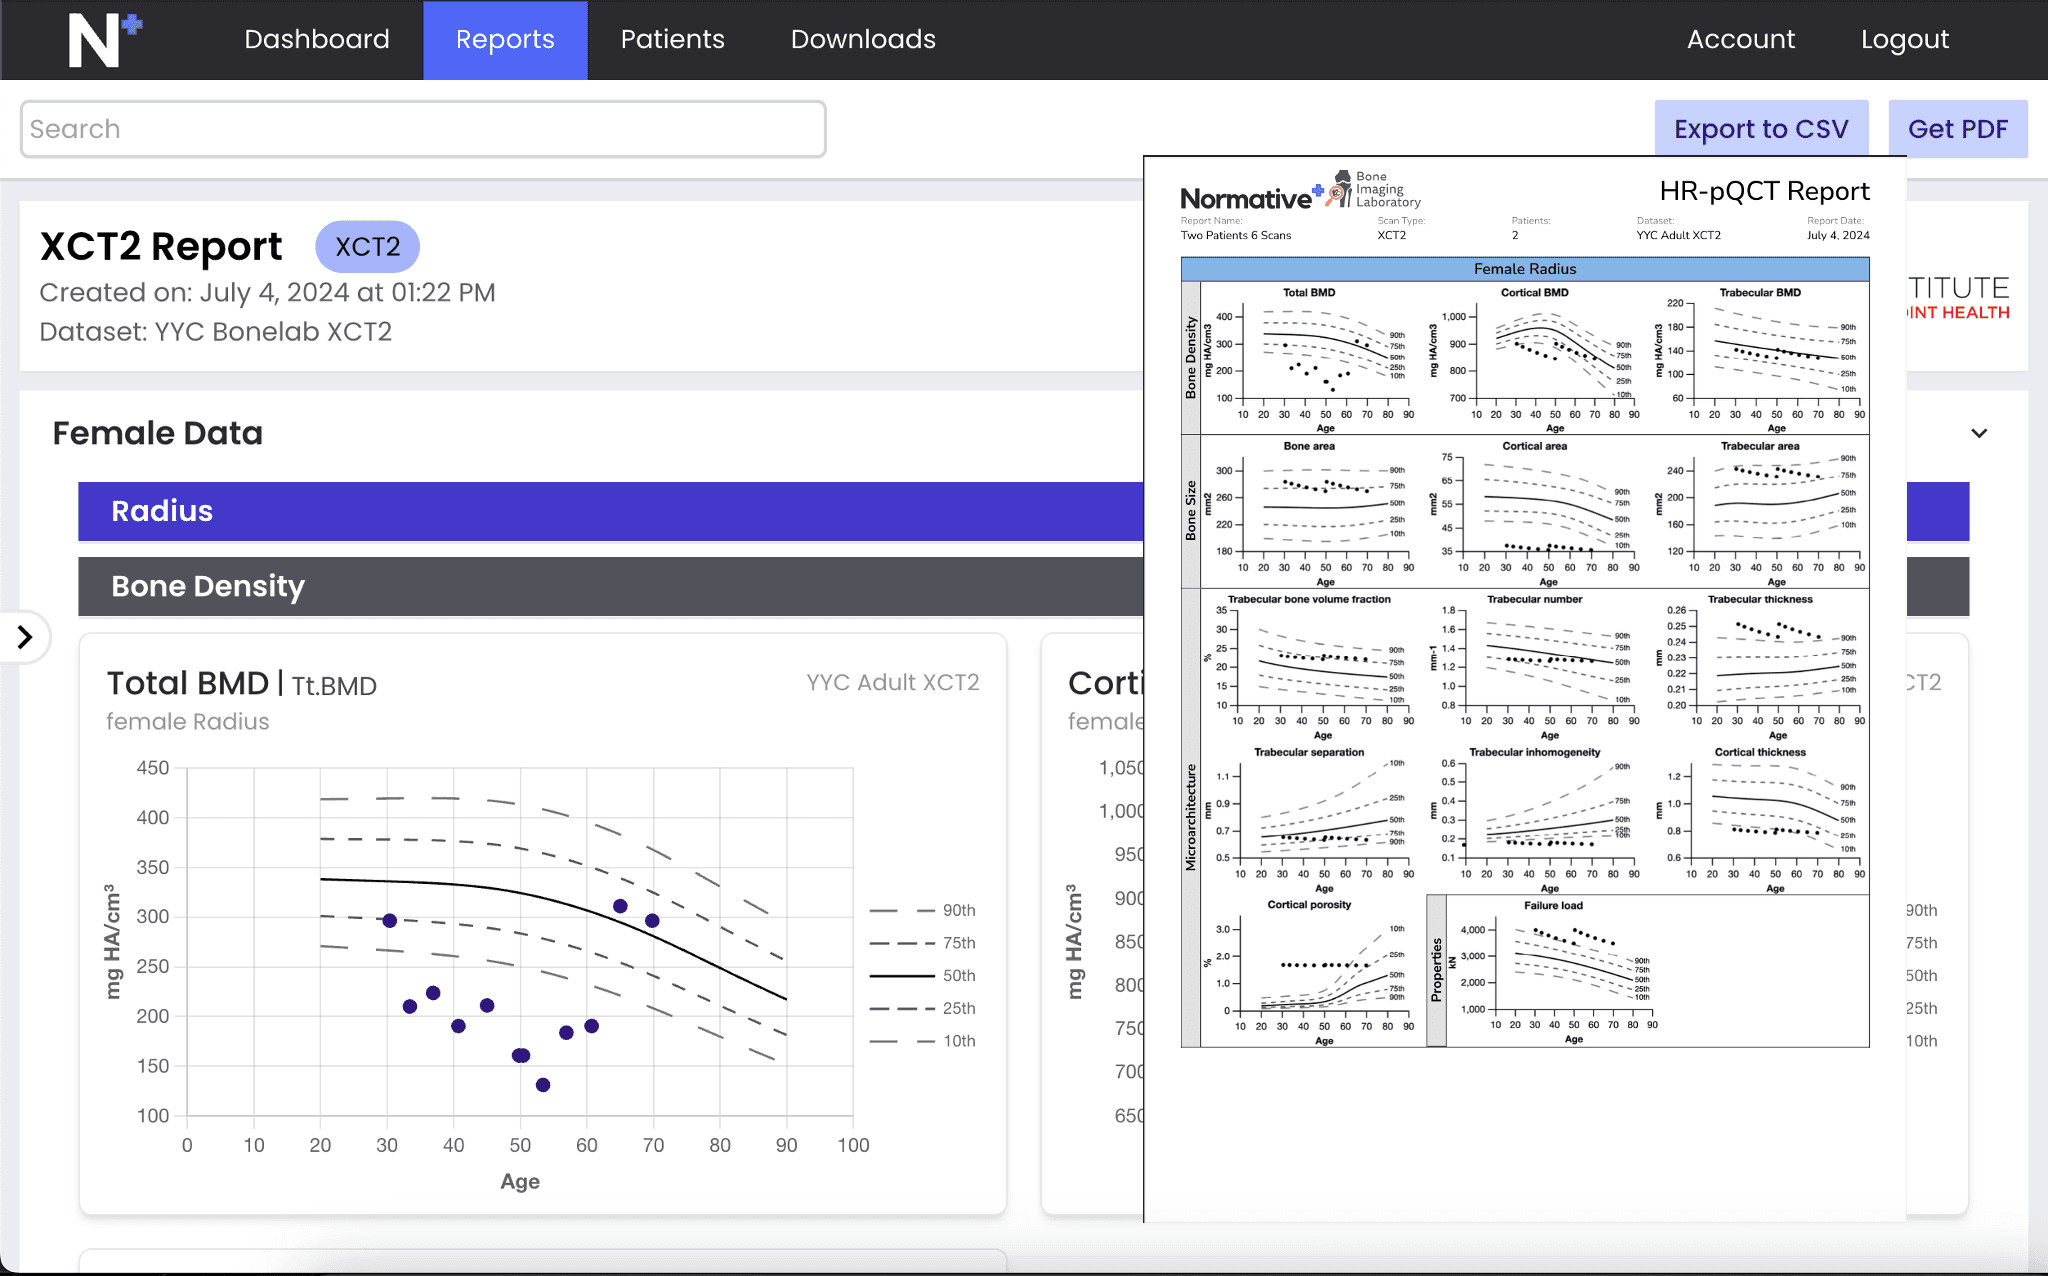Switch to the Patients tab
This screenshot has height=1276, width=2048.
tap(672, 40)
